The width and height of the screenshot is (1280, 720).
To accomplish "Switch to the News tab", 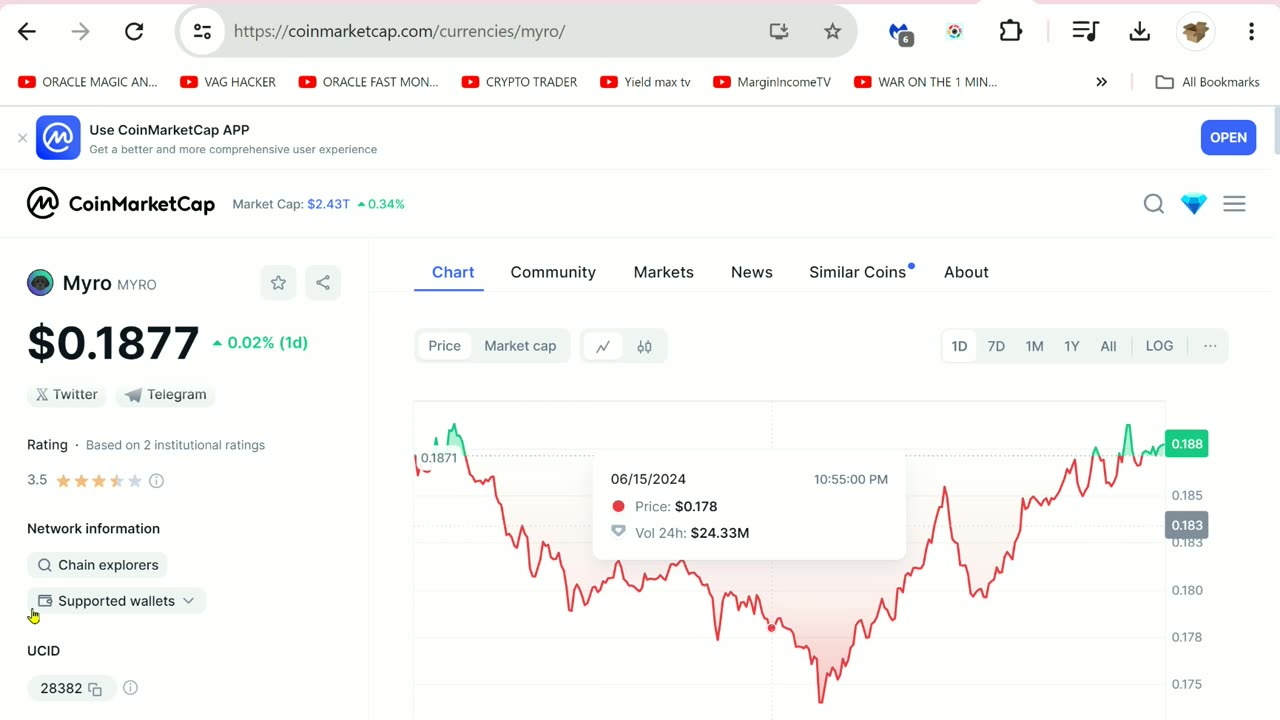I will coord(751,272).
